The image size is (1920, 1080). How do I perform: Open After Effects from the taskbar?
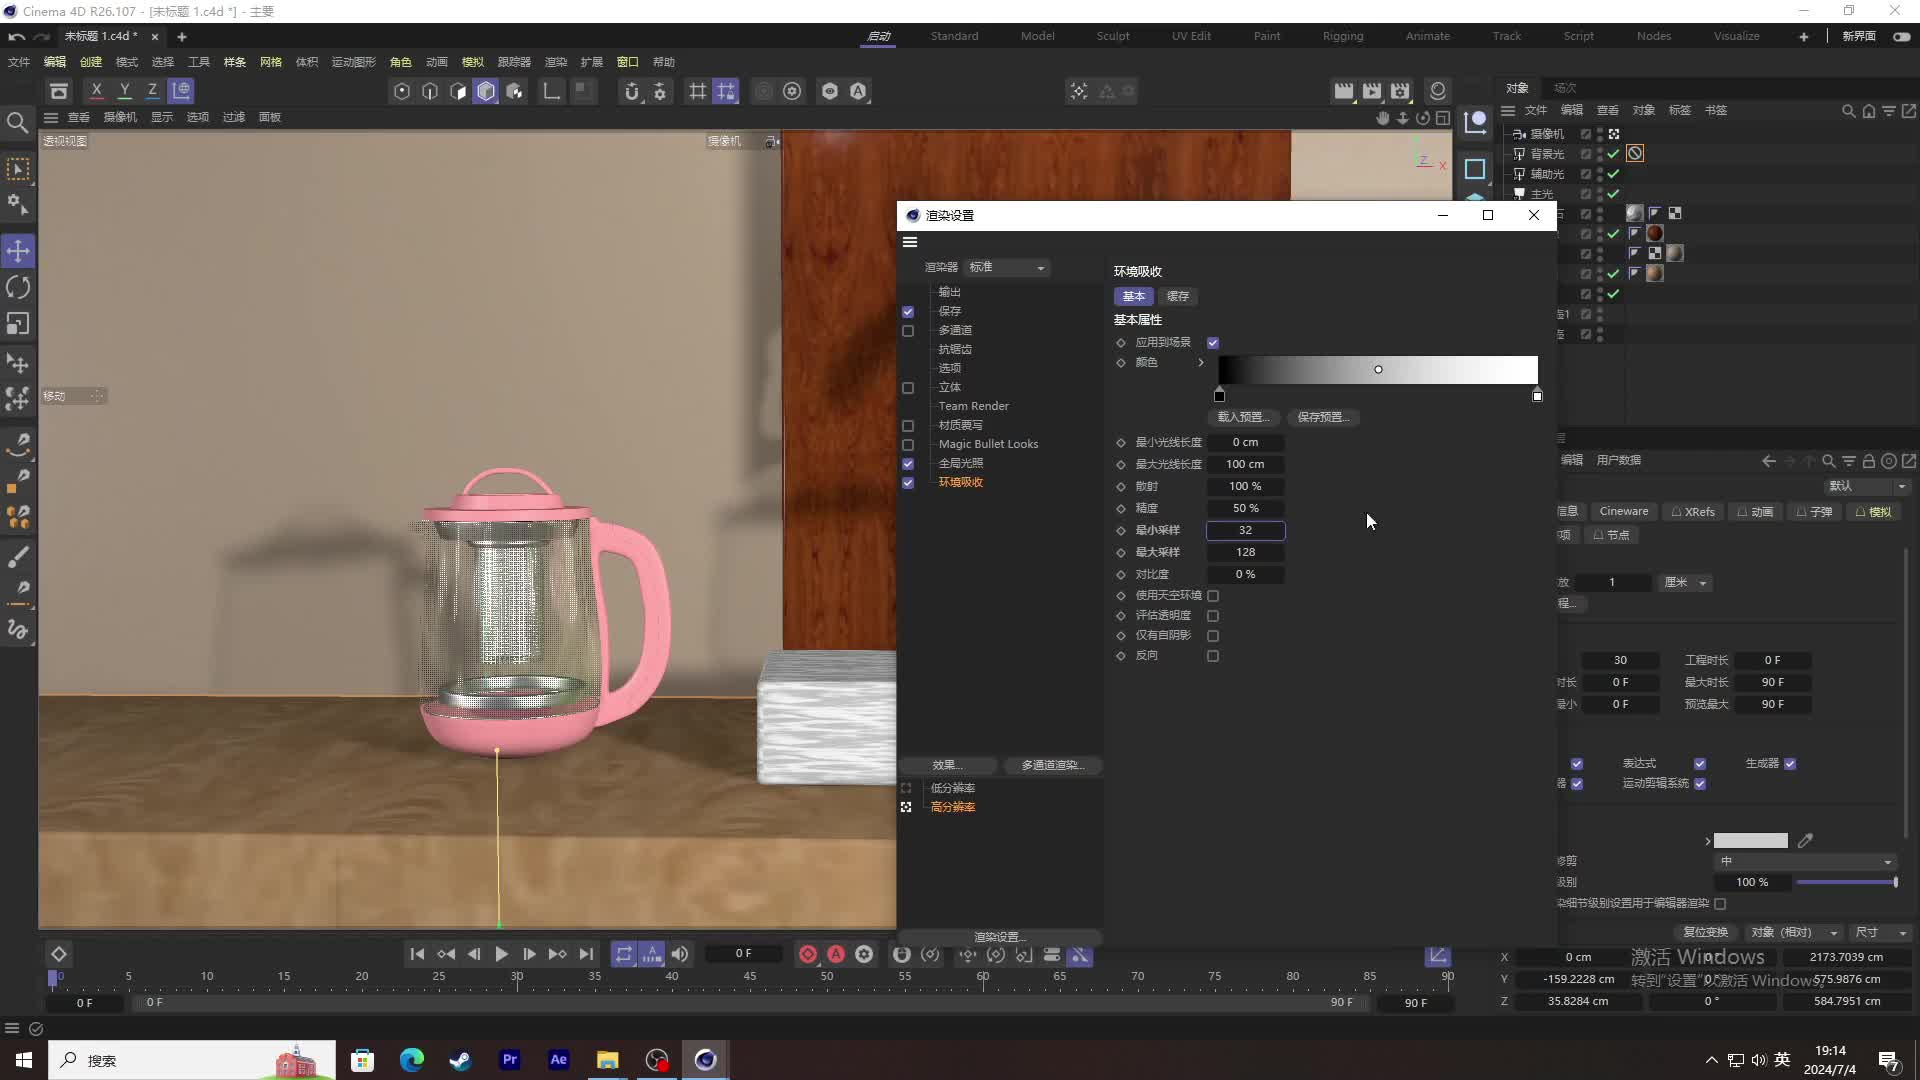[559, 1060]
